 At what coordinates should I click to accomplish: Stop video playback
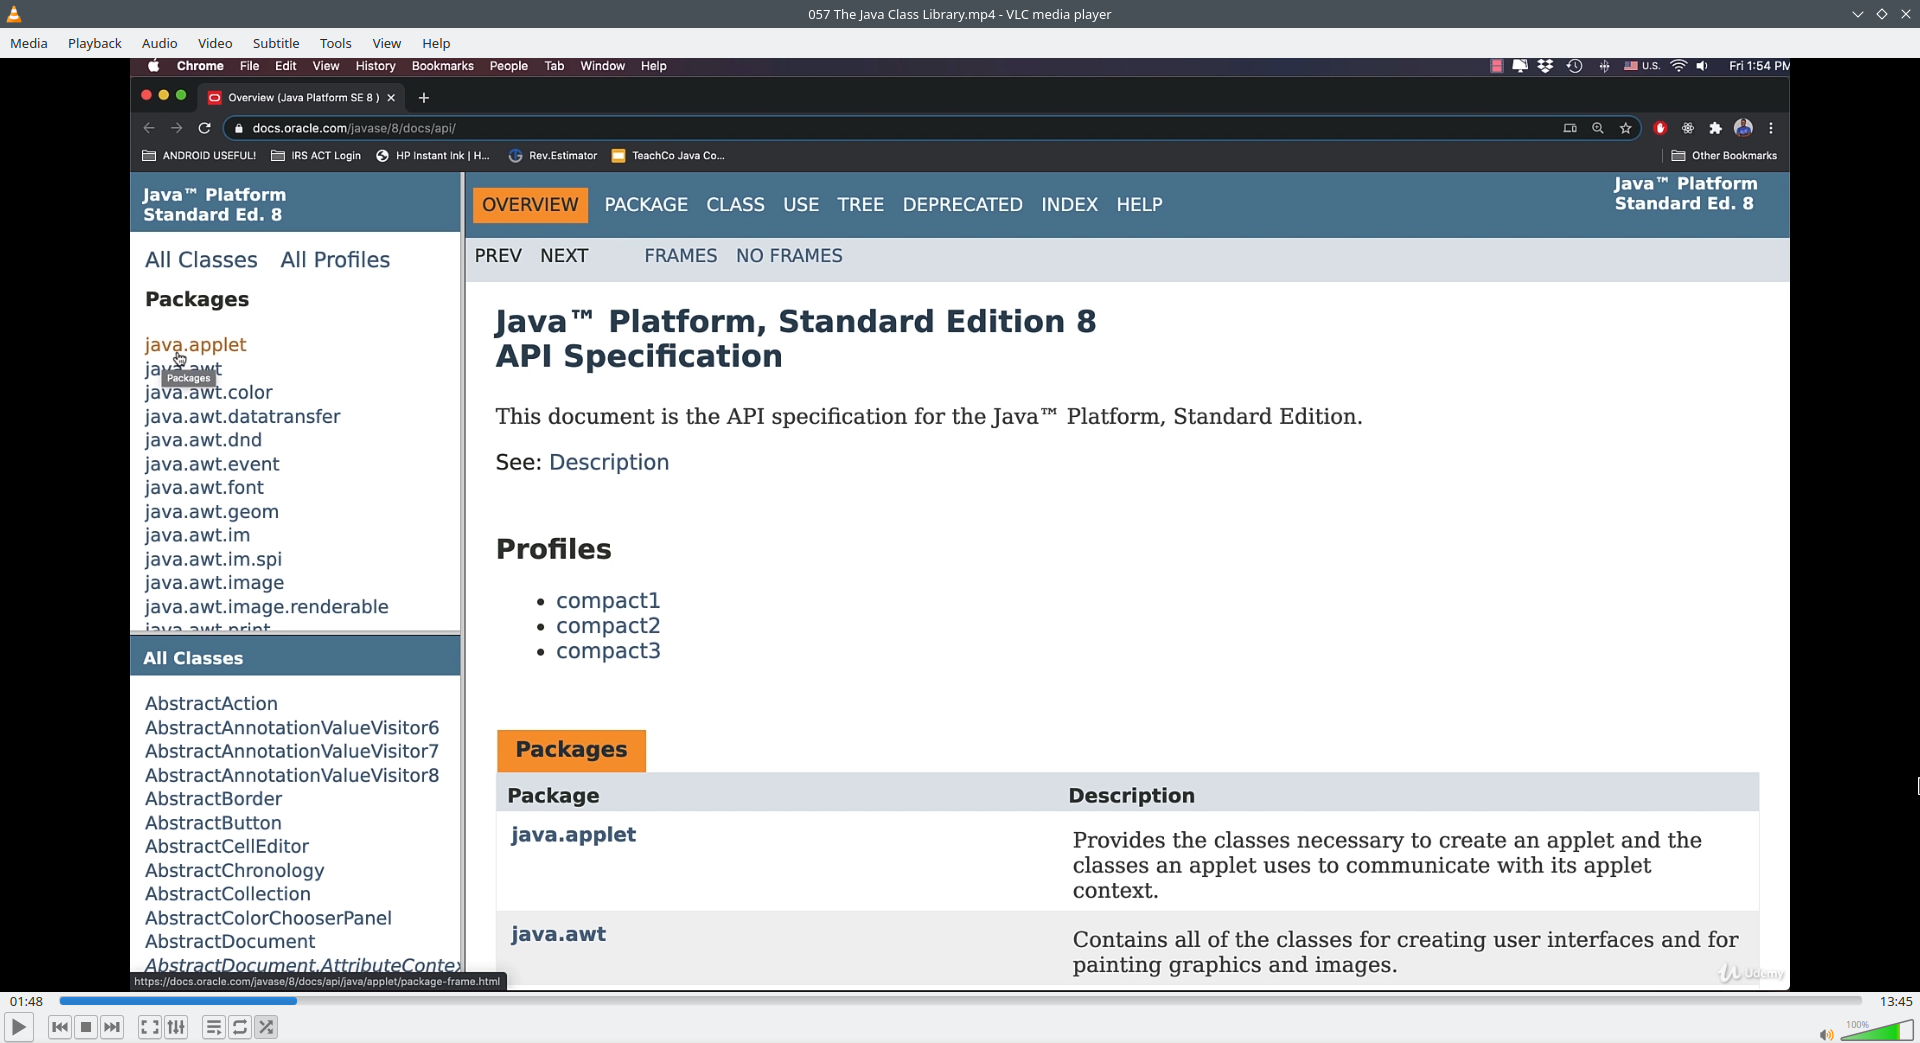coord(86,1027)
